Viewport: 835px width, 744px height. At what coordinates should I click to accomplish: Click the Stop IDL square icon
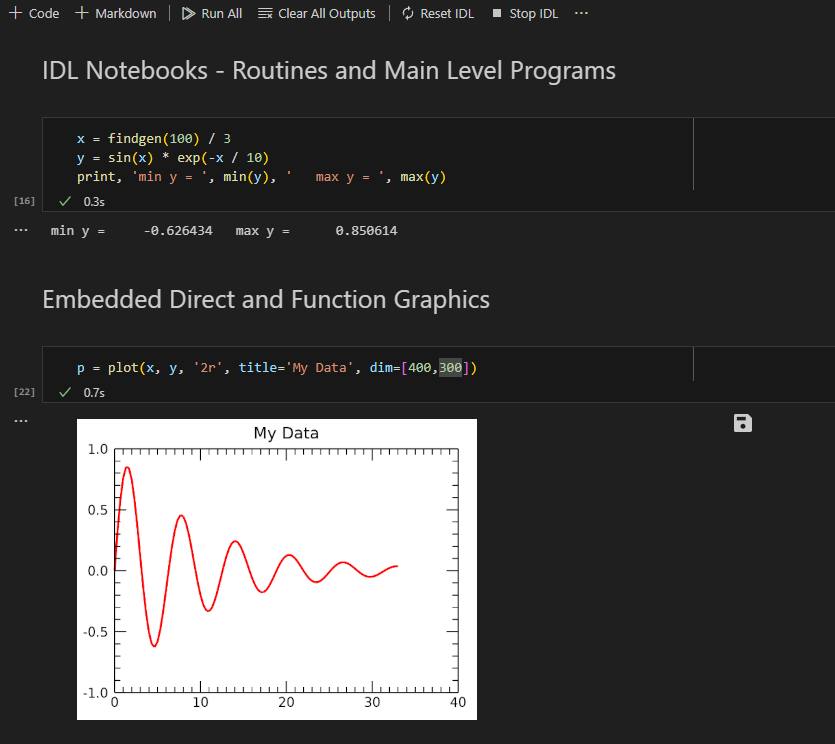[497, 13]
